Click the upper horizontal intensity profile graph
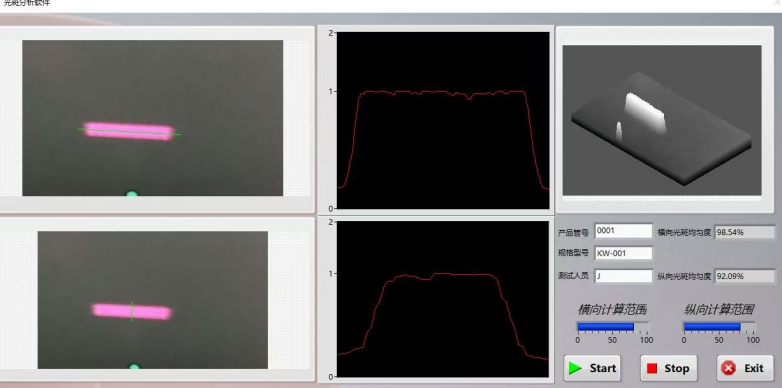Screen dimensions: 782x388 click(x=443, y=120)
